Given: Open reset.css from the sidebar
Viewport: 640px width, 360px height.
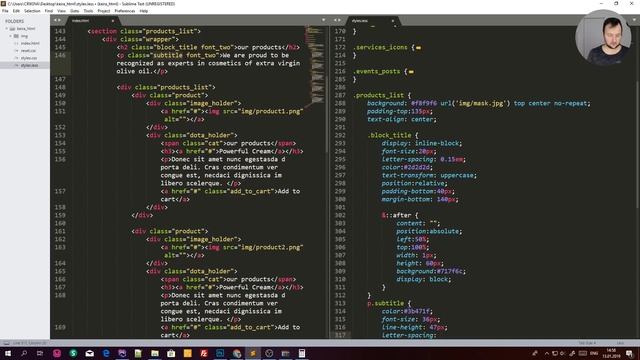Looking at the screenshot, I should tap(28, 51).
